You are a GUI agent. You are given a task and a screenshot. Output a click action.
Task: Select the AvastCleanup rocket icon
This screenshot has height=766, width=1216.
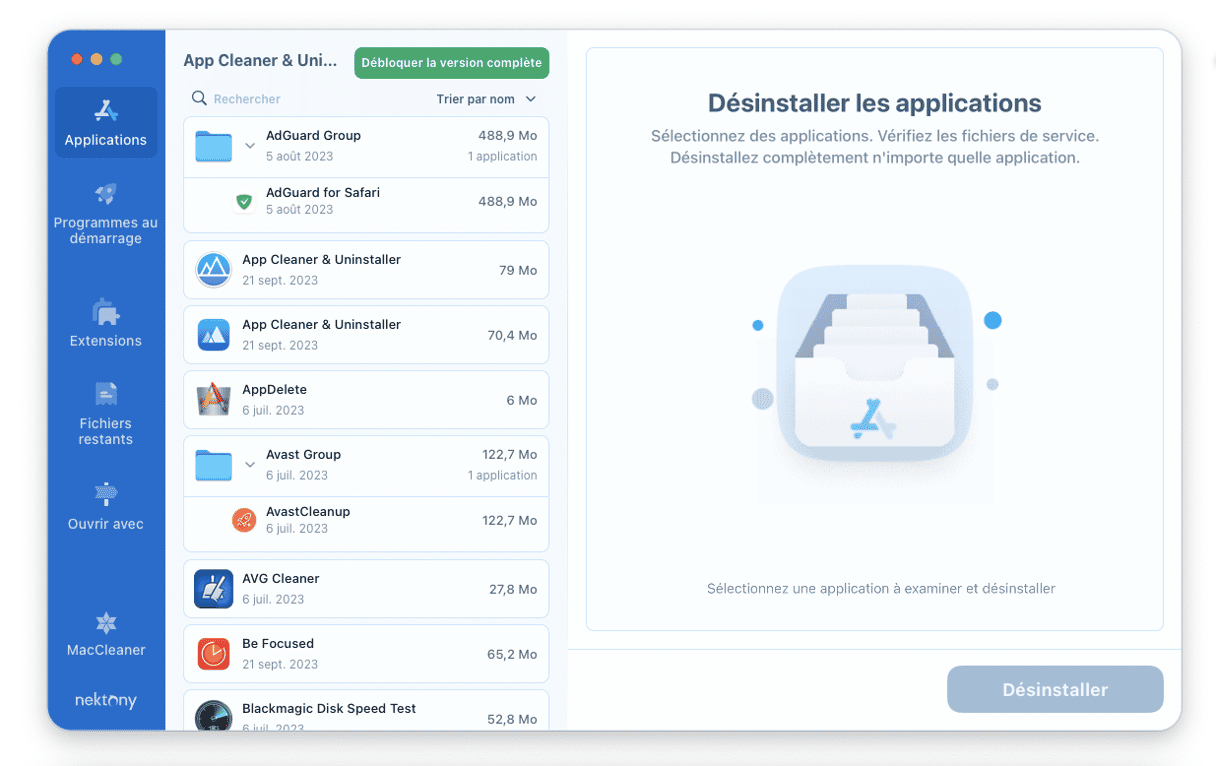(244, 520)
